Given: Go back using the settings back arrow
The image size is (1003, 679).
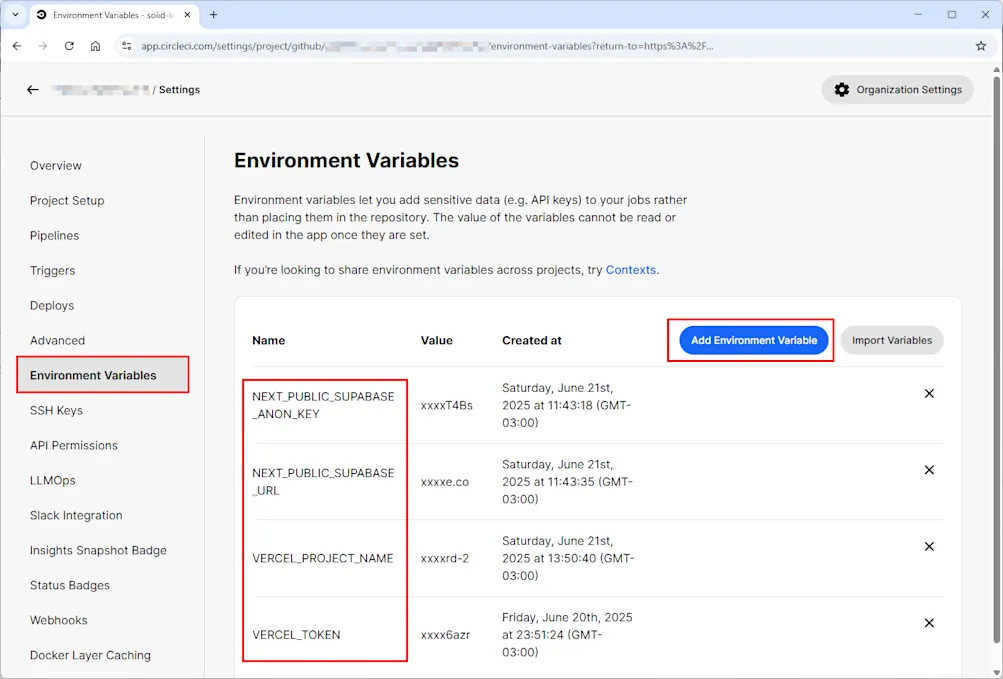Looking at the screenshot, I should pyautogui.click(x=32, y=89).
